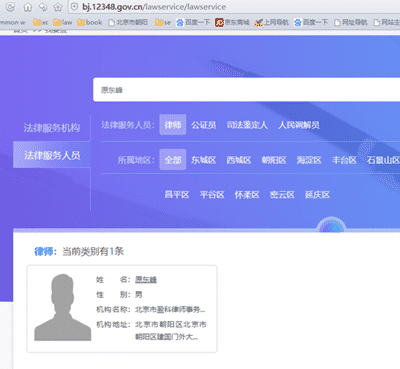Open the book bookmarks folder
This screenshot has width=400, height=369.
click(x=90, y=22)
